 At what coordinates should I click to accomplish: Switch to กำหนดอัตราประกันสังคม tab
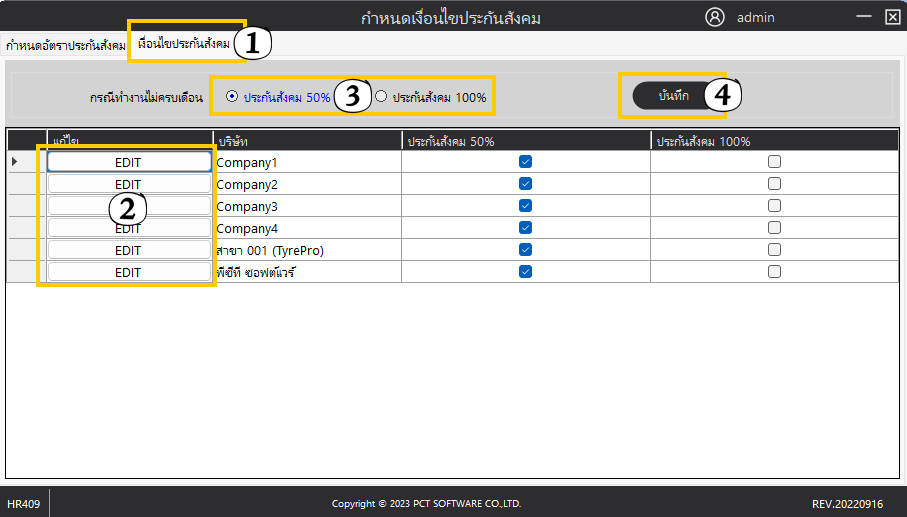point(65,45)
